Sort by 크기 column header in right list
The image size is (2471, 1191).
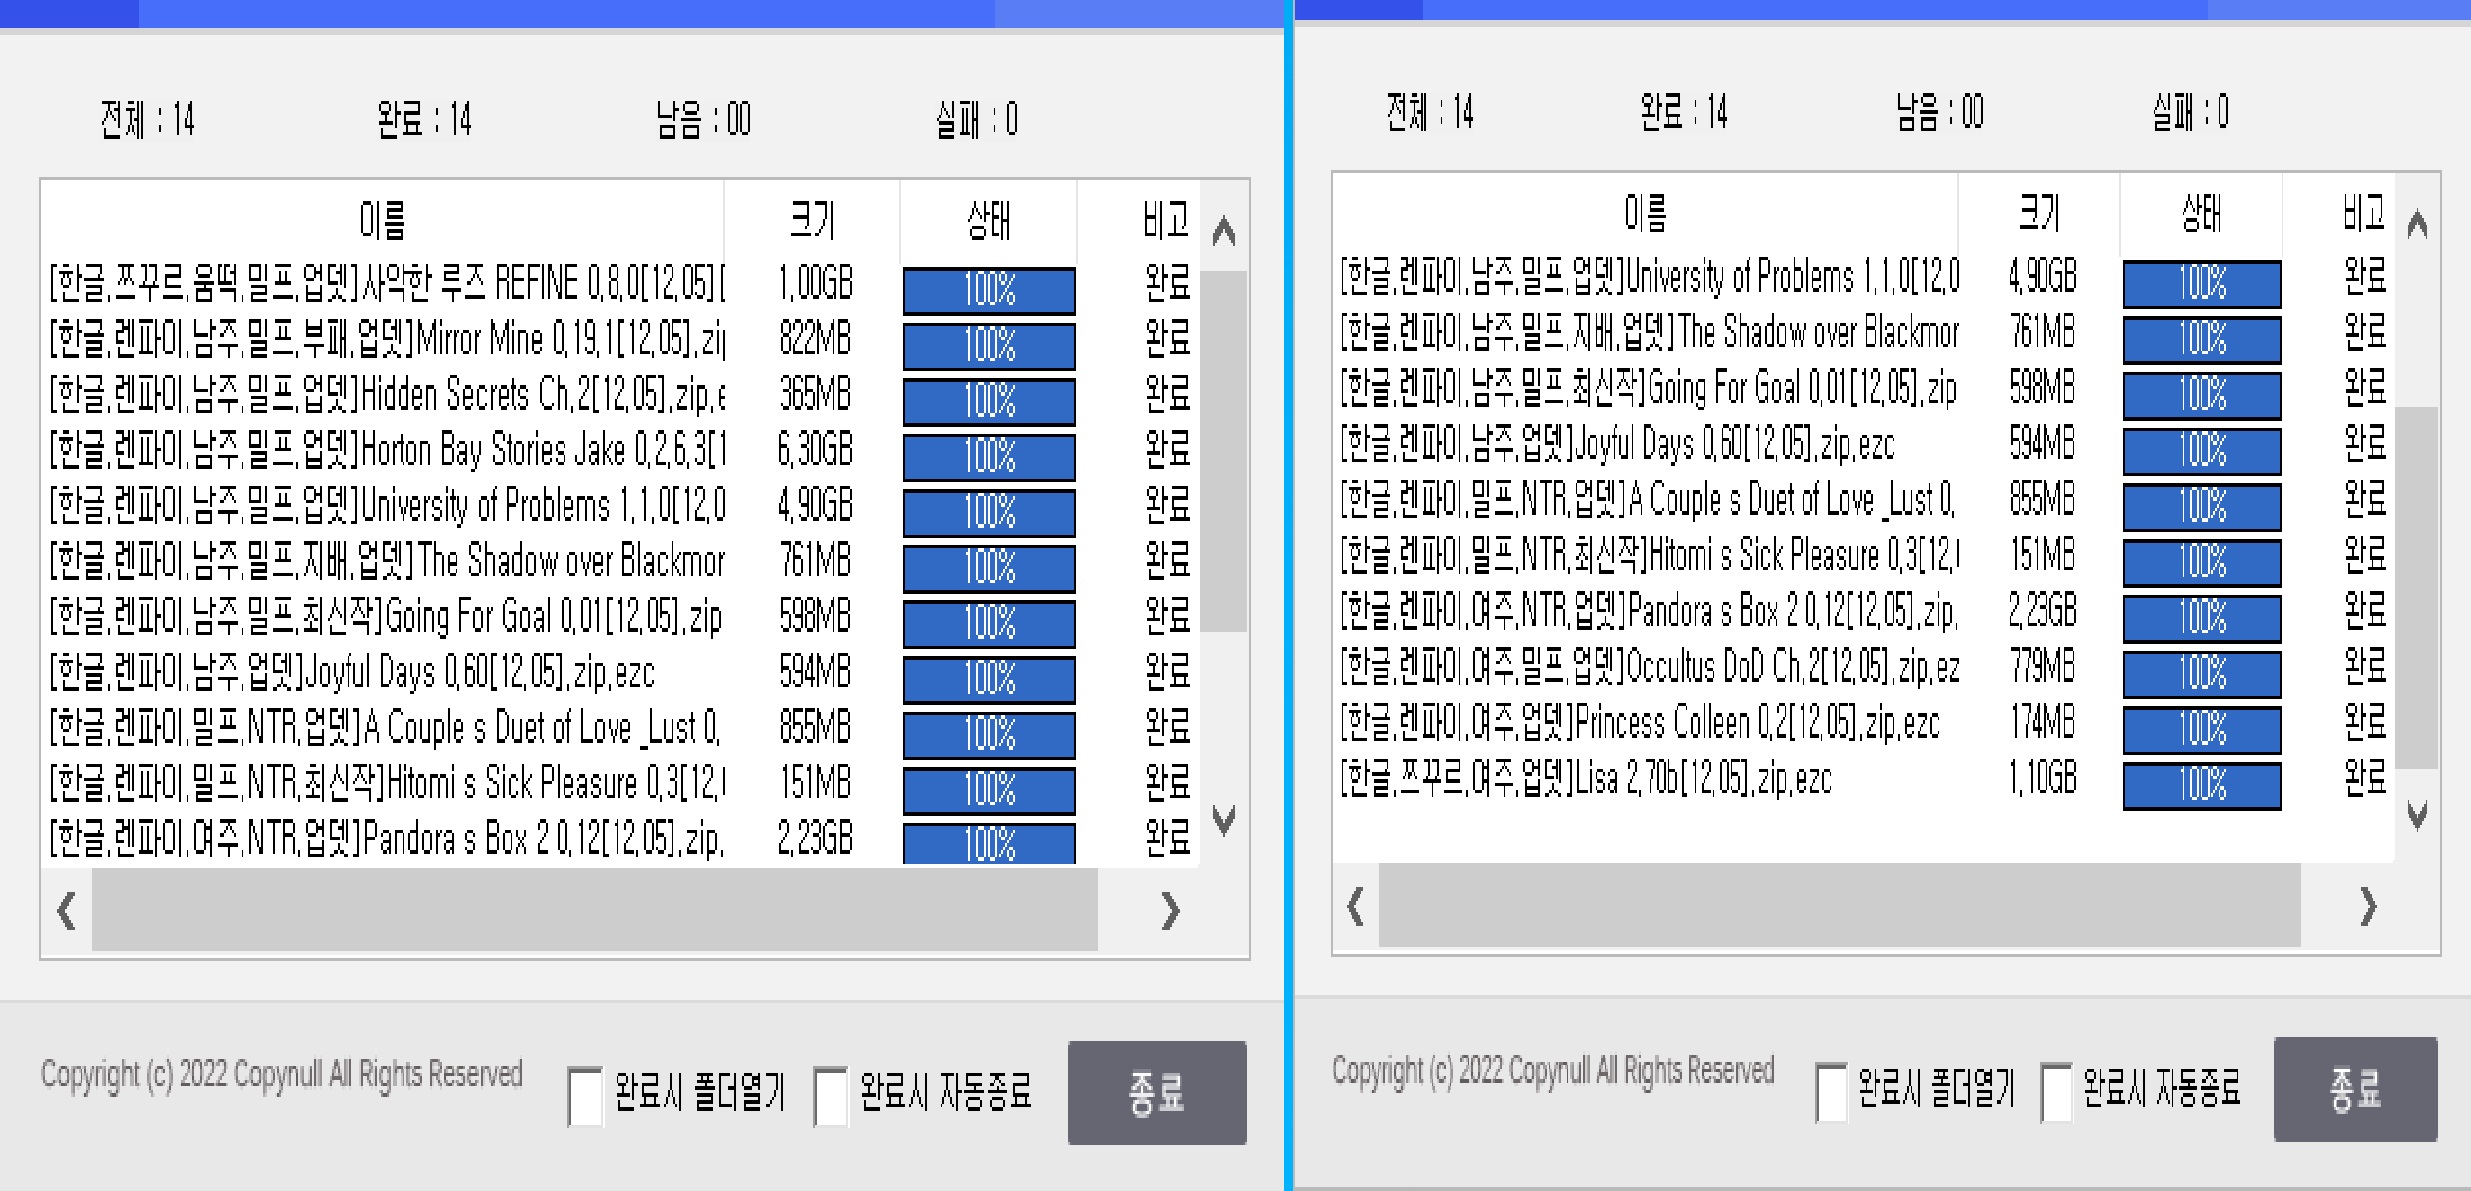[2038, 213]
